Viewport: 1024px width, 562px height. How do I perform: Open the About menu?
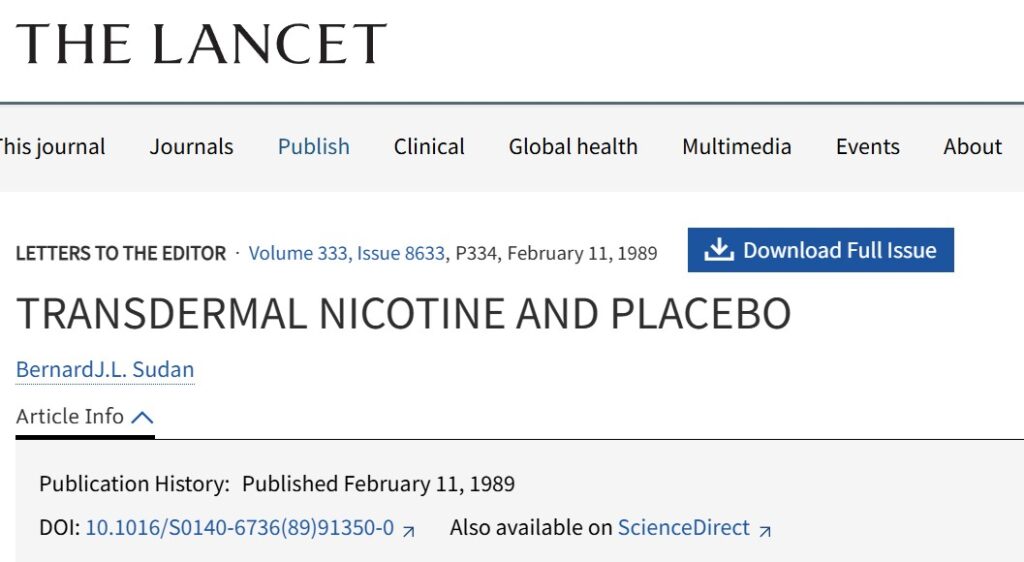(x=972, y=147)
